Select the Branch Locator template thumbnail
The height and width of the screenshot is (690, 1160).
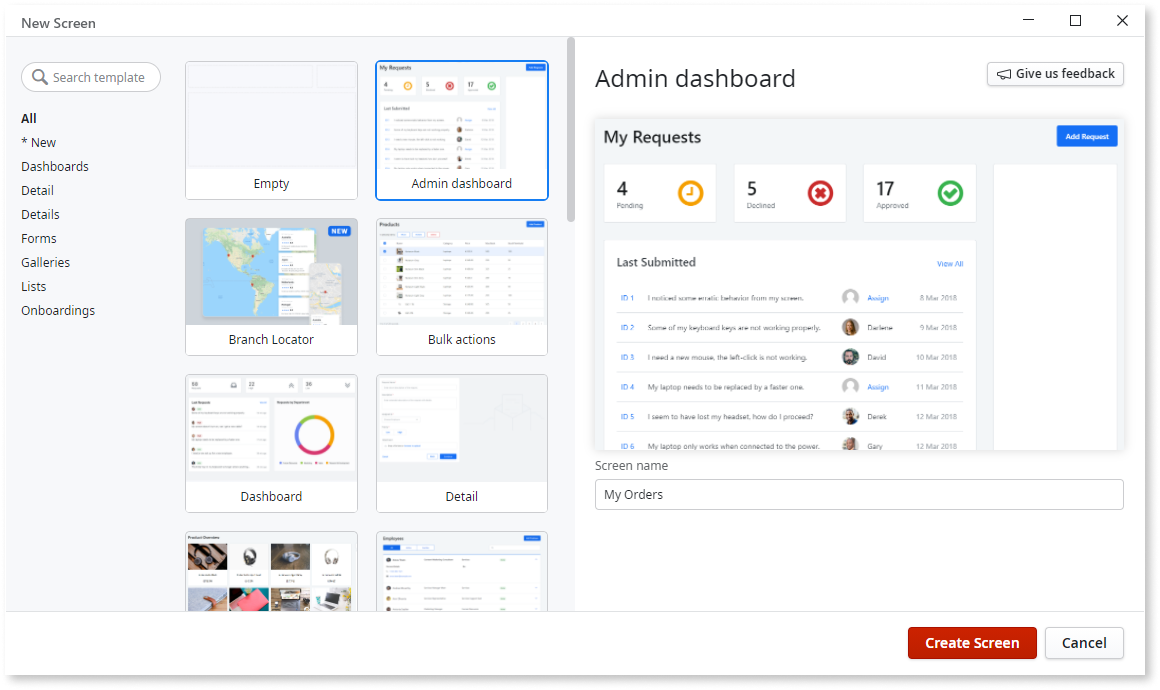pos(271,285)
